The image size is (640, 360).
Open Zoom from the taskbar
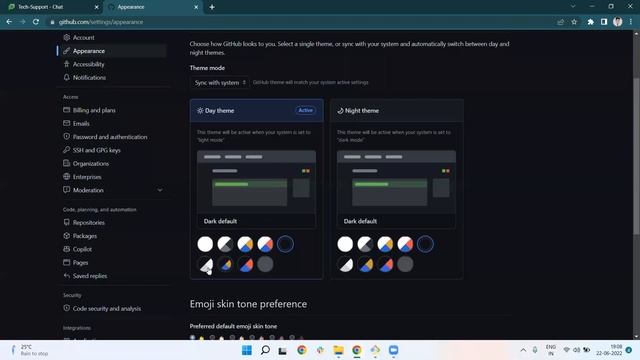(x=393, y=350)
